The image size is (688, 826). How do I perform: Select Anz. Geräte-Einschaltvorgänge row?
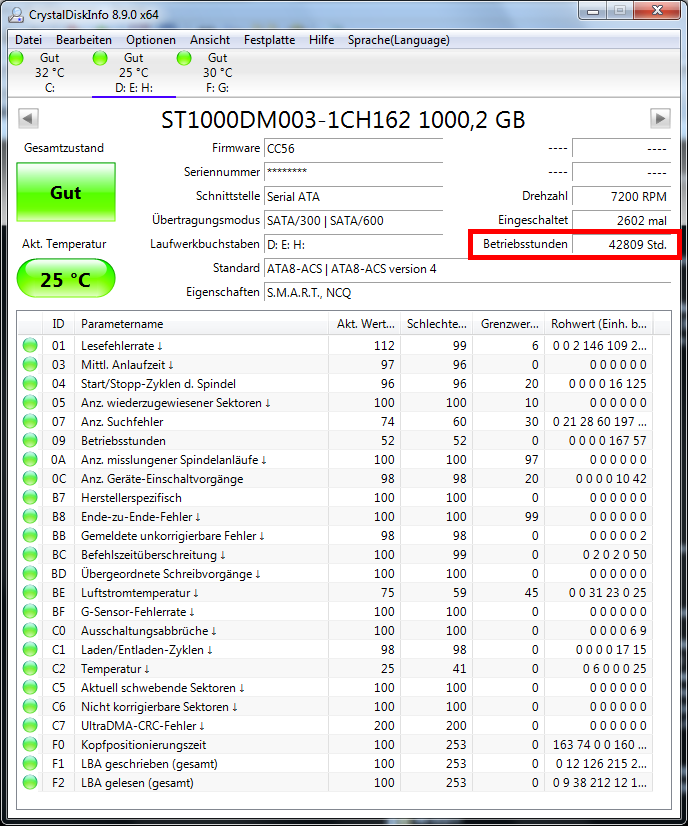(335, 479)
